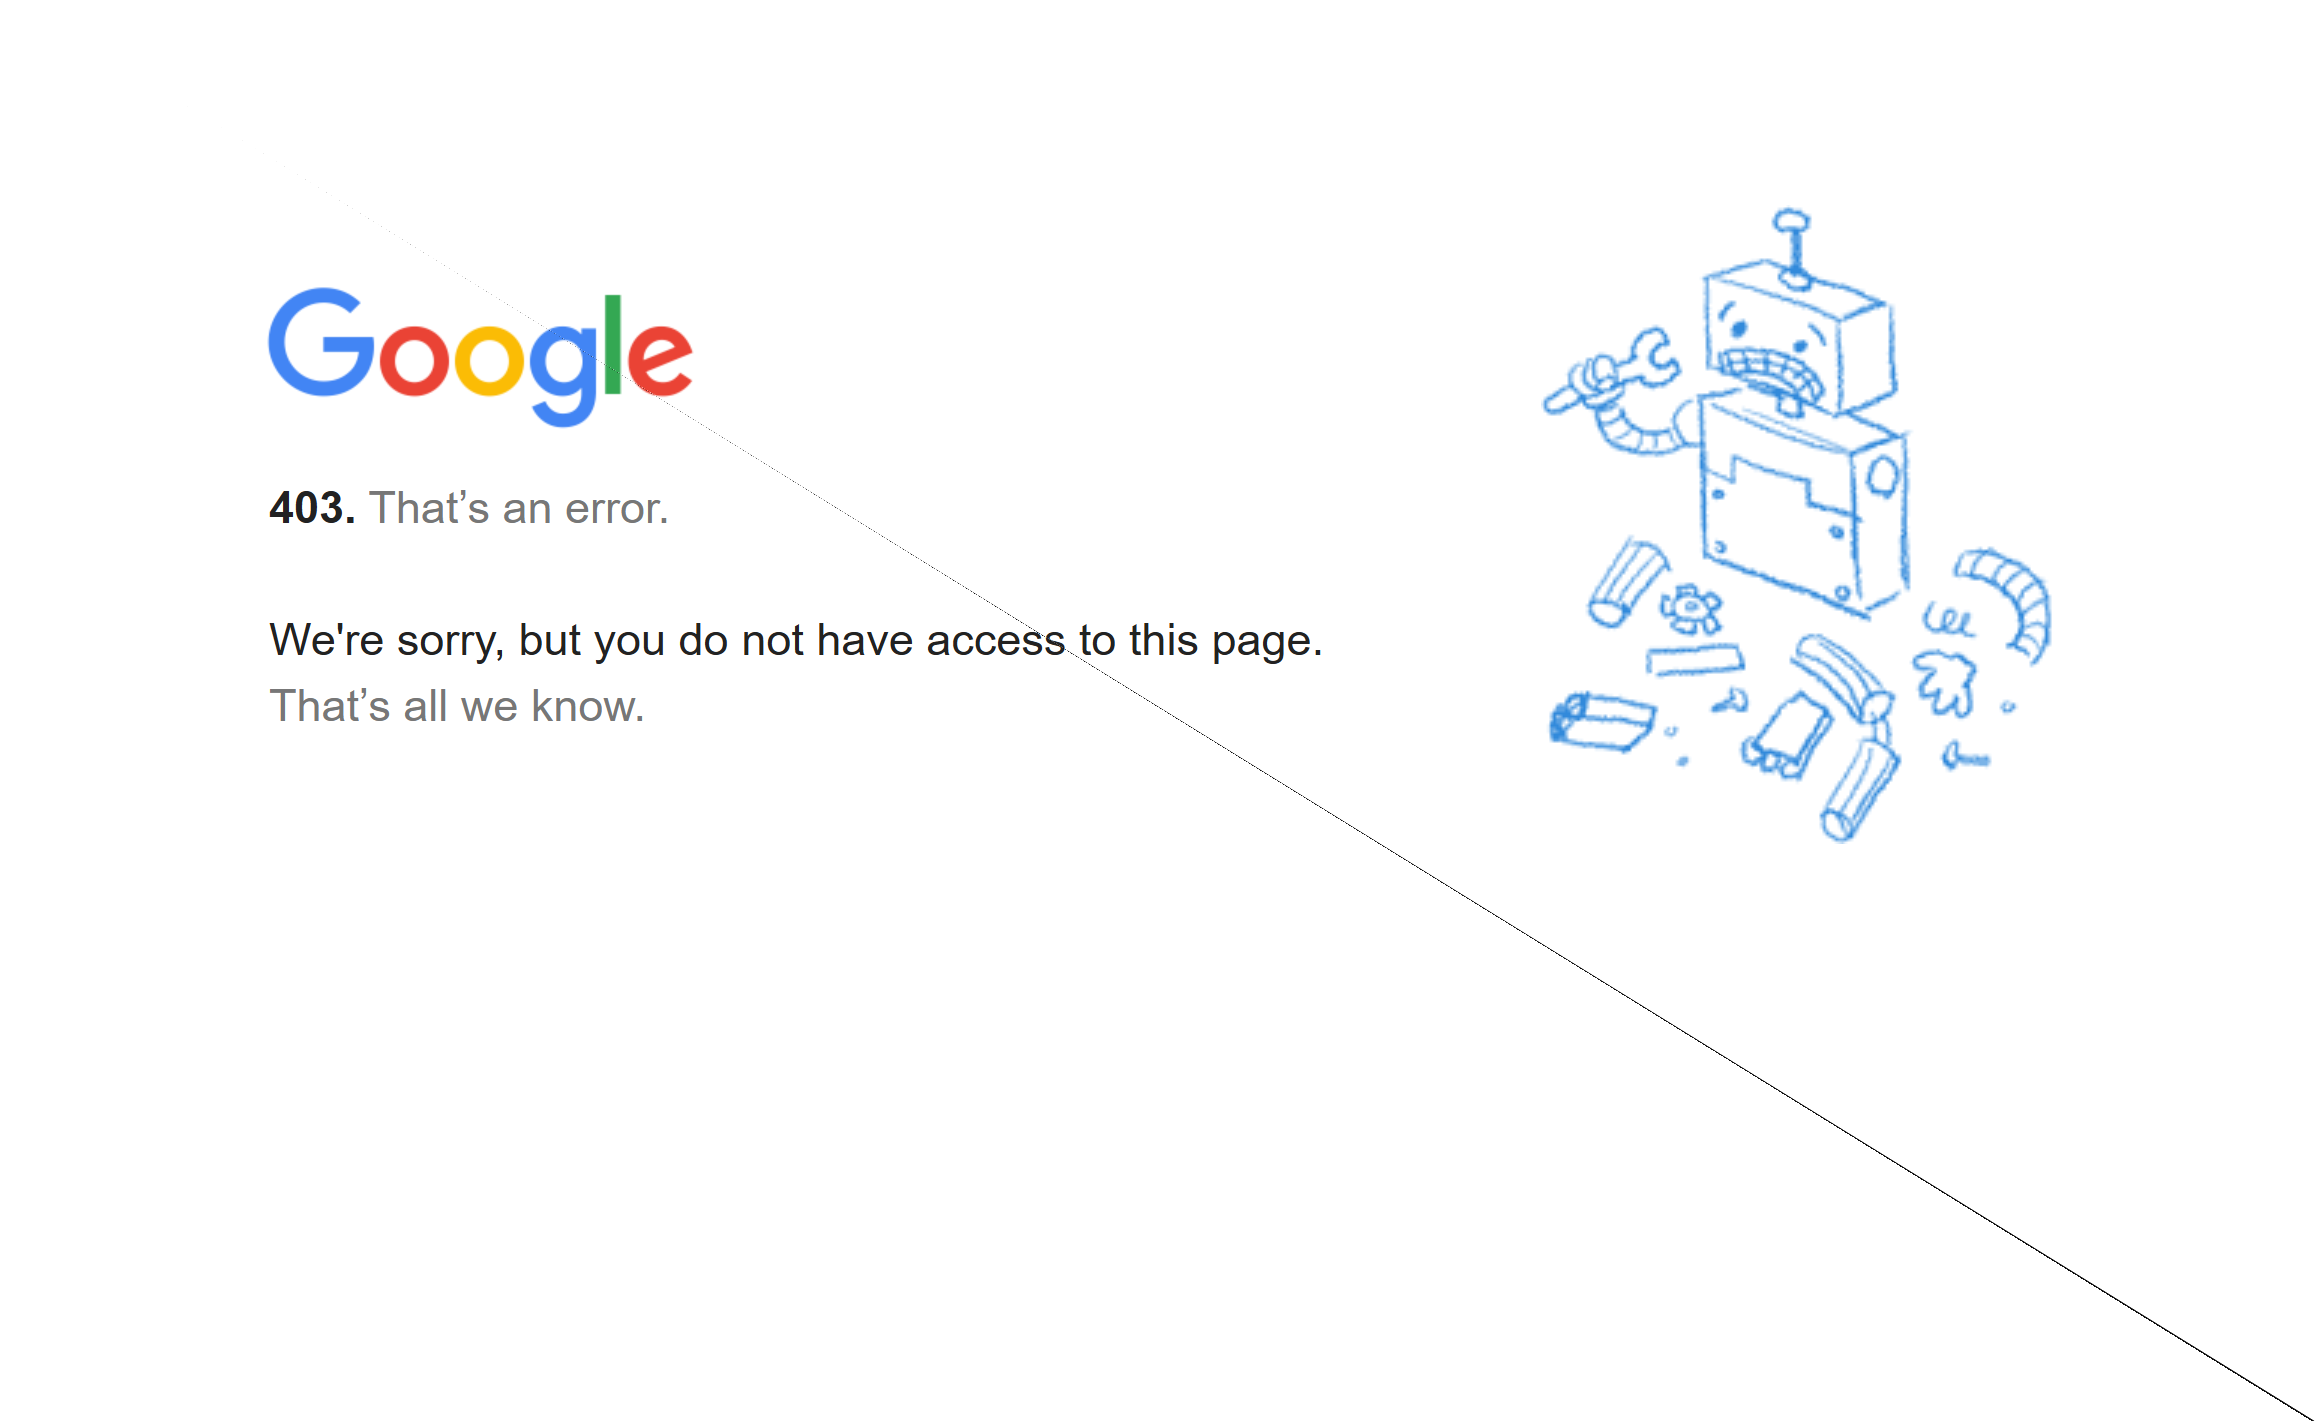Image resolution: width=2315 pixels, height=1421 pixels.
Task: Click the blue letter G in logo
Action: pyautogui.click(x=321, y=342)
